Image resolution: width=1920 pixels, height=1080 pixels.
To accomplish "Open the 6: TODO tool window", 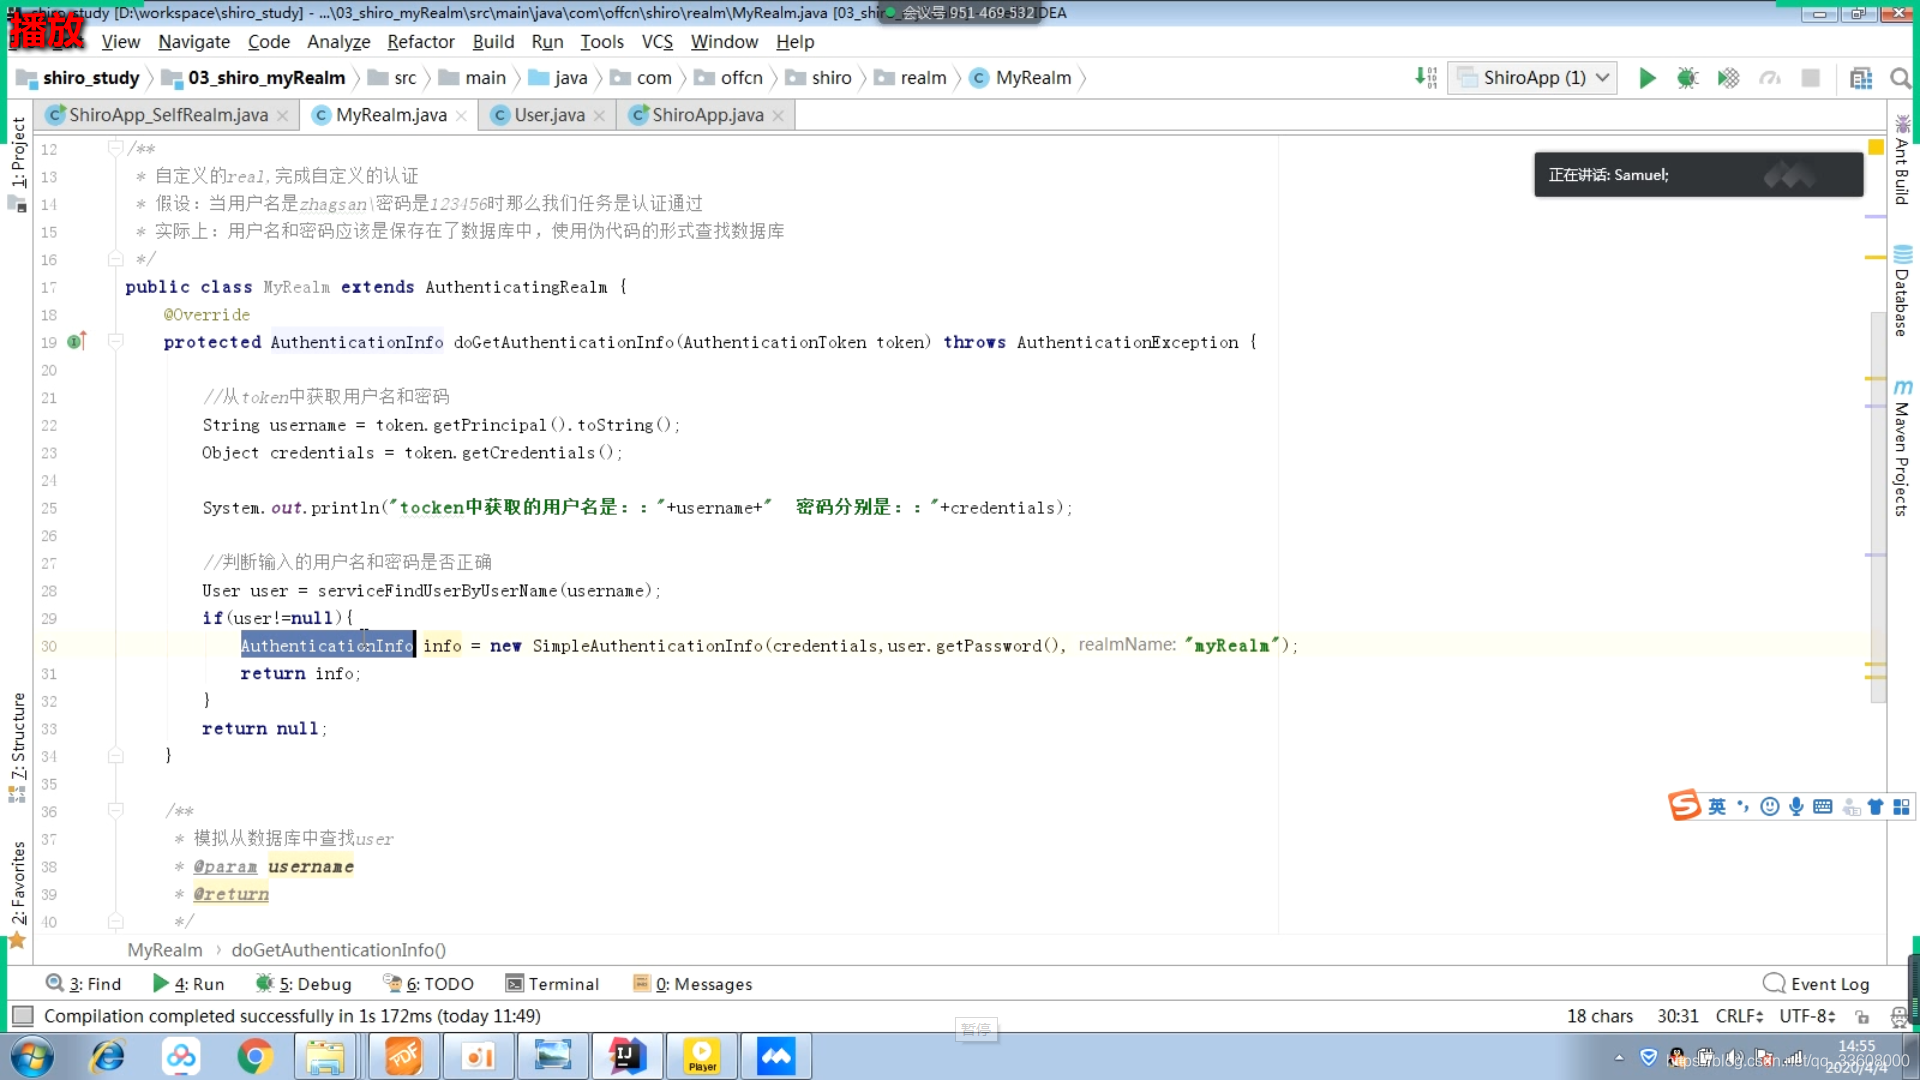I will pyautogui.click(x=429, y=984).
